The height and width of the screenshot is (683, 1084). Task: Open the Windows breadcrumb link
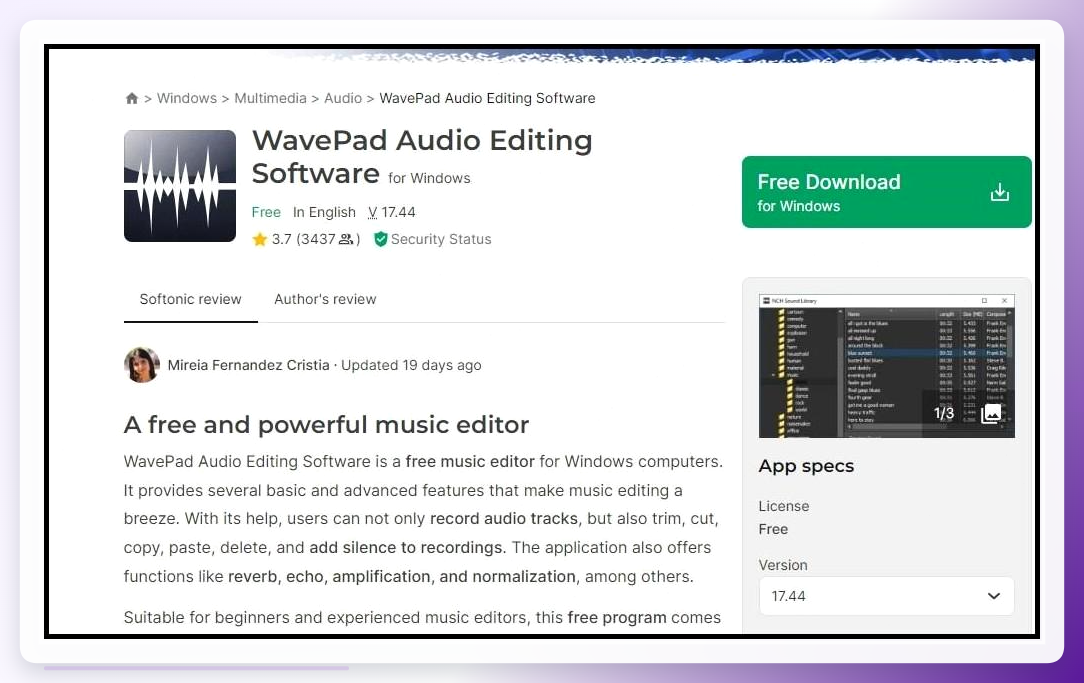187,98
